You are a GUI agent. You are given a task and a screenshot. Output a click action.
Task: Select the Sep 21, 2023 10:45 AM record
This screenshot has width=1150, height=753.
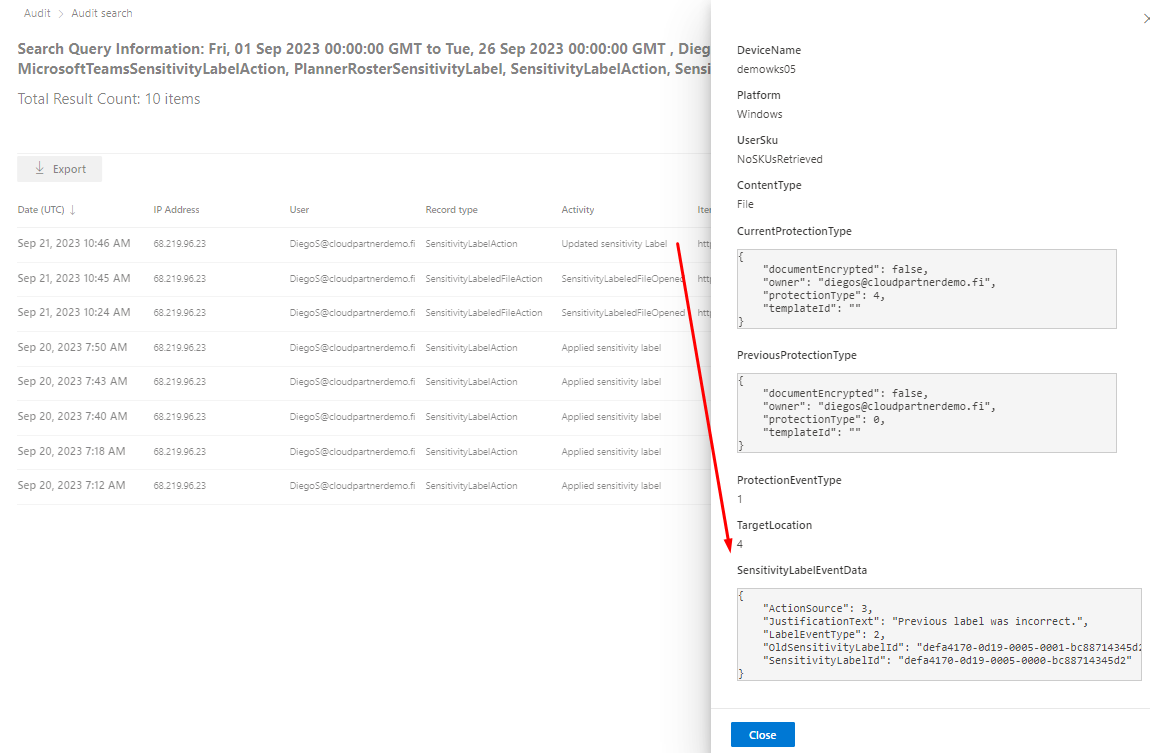click(74, 278)
